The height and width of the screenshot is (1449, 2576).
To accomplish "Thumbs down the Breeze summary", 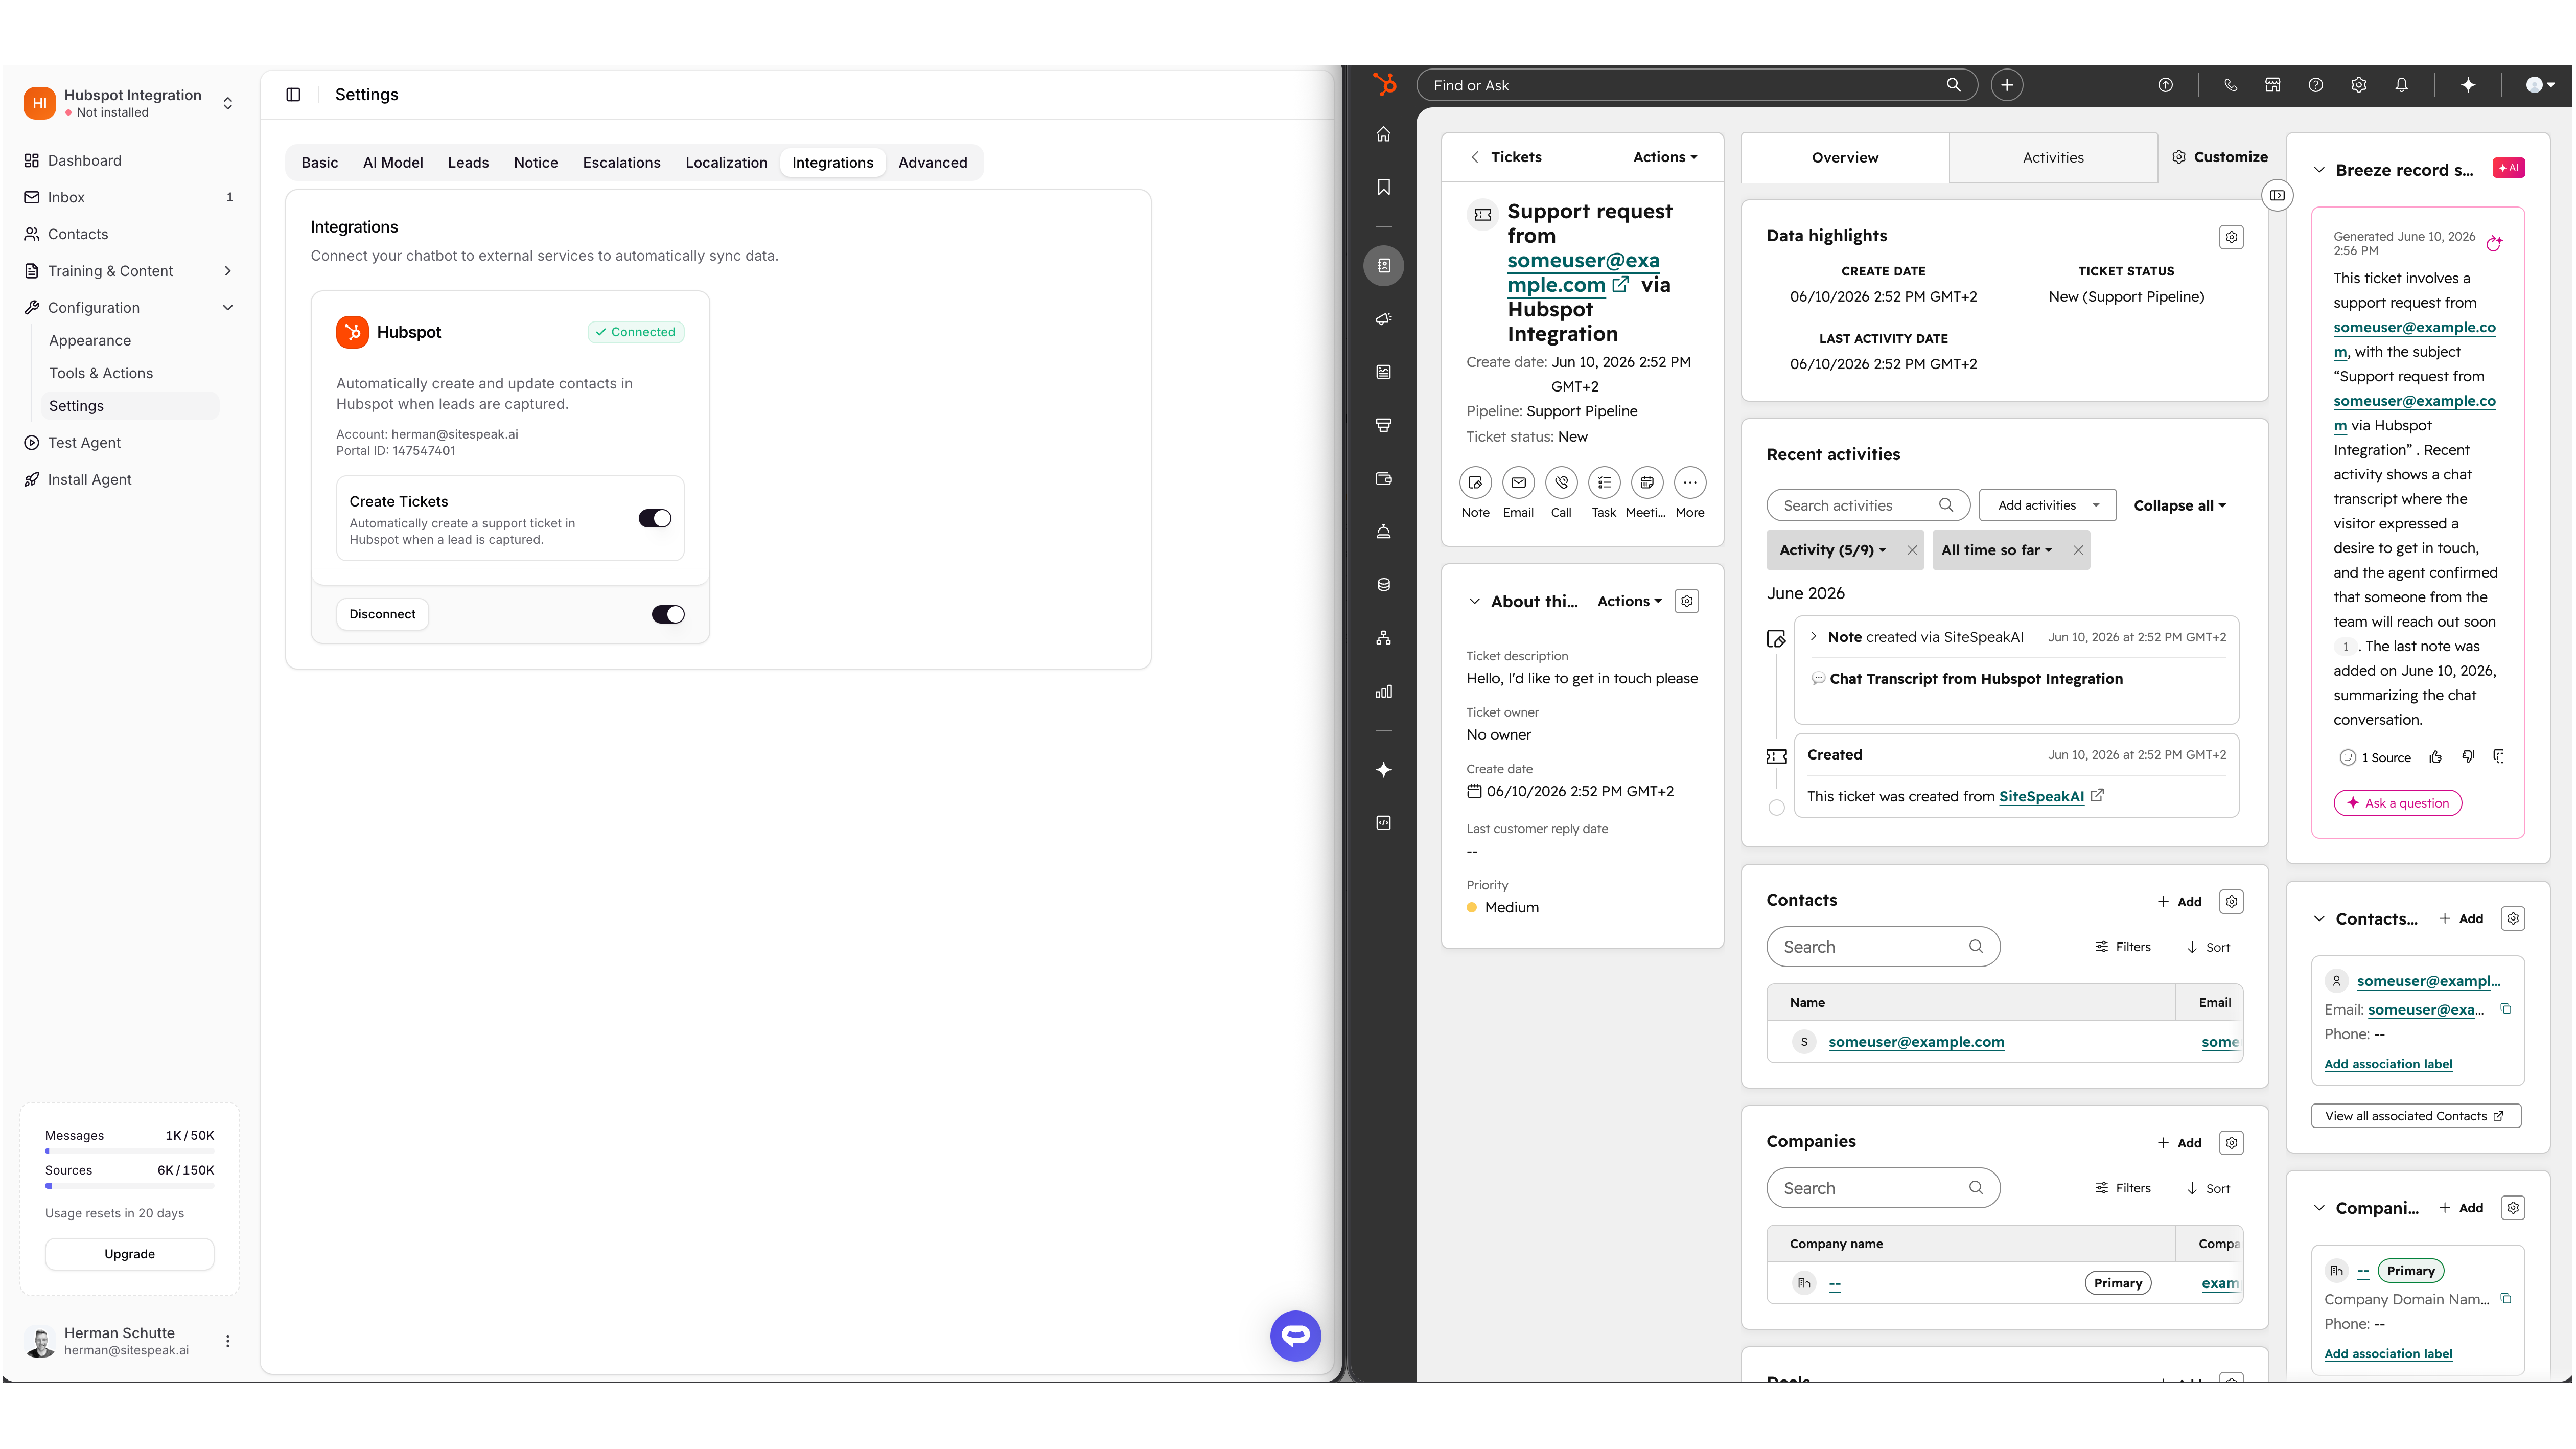I will click(2468, 757).
